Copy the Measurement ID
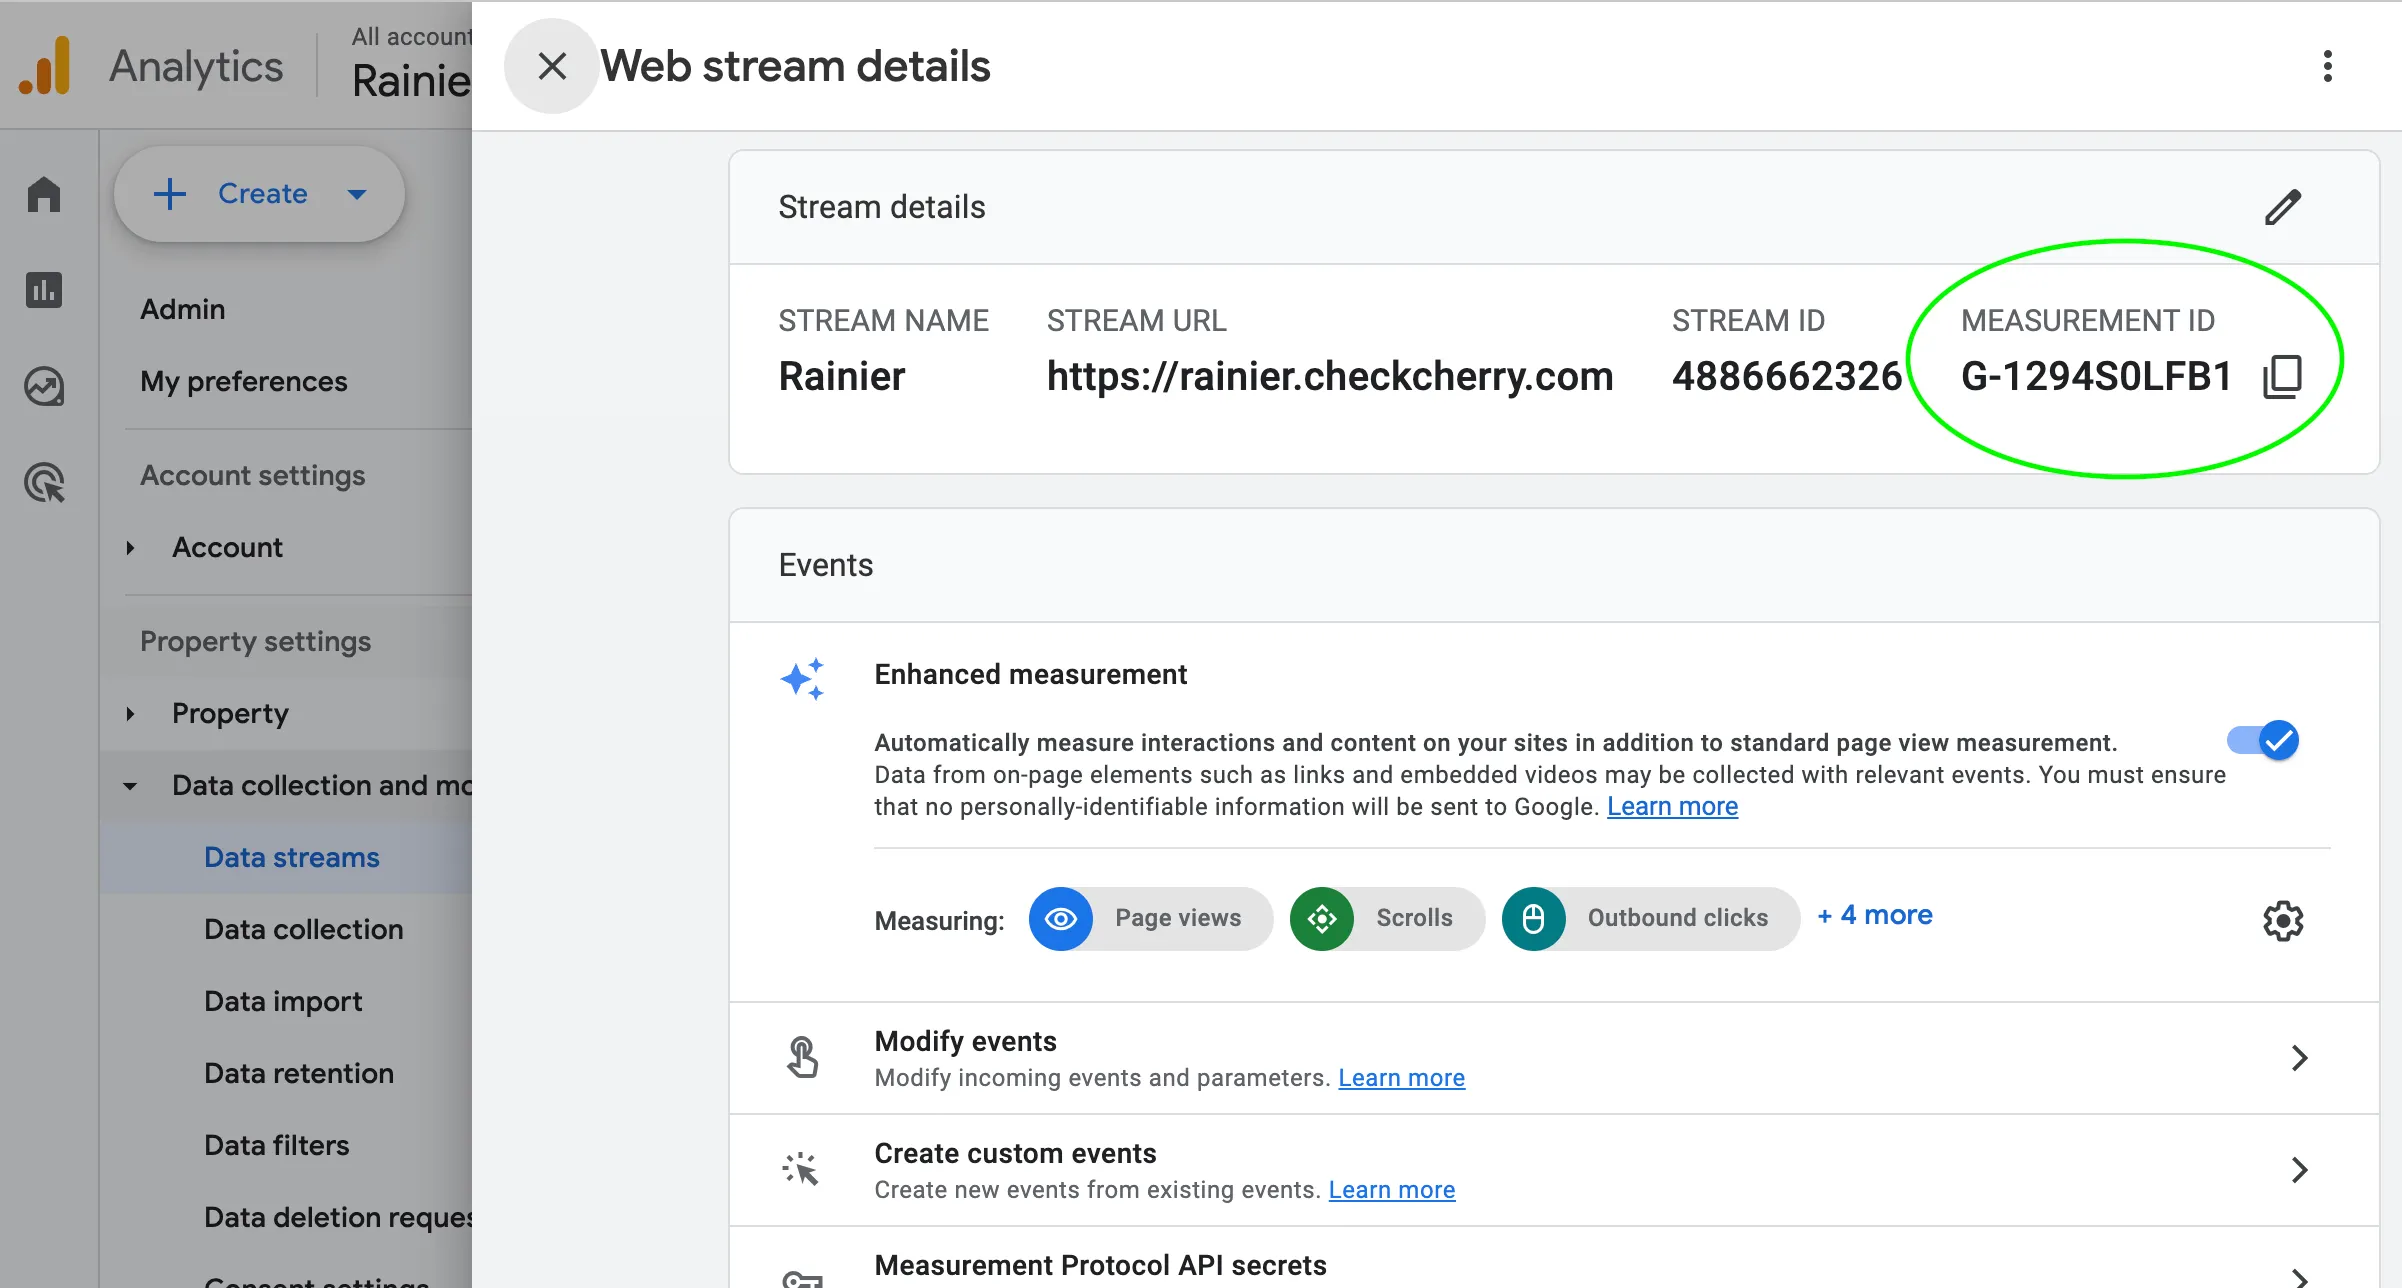 click(2282, 377)
